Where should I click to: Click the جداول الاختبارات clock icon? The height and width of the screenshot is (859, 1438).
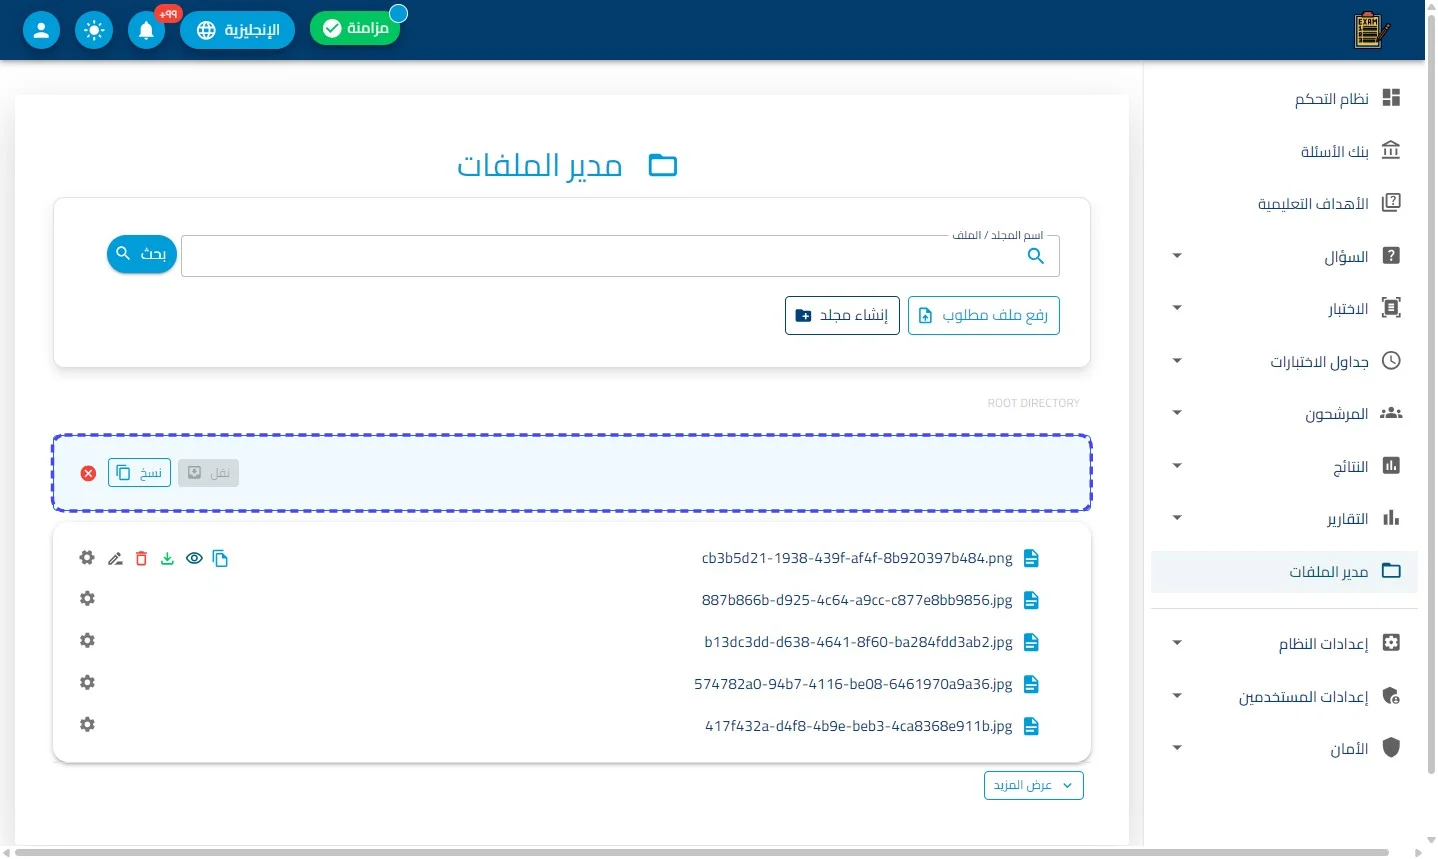1391,361
